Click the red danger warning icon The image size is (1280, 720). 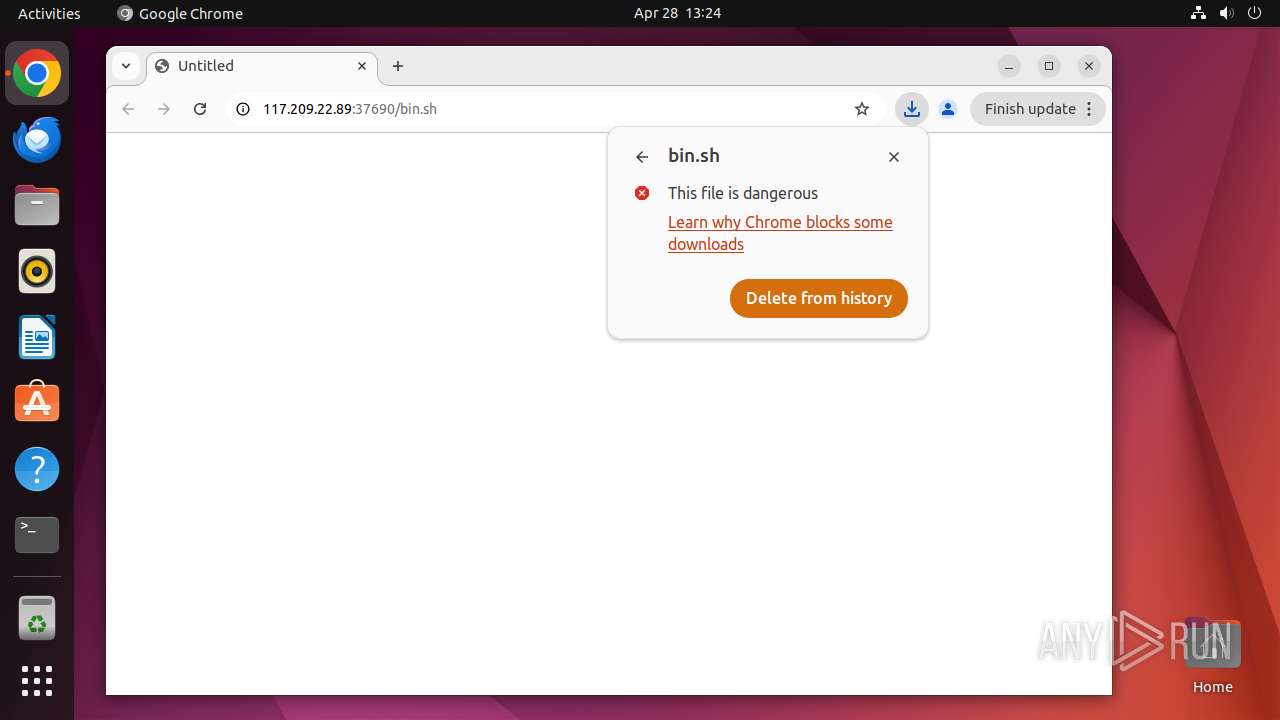[x=642, y=193]
